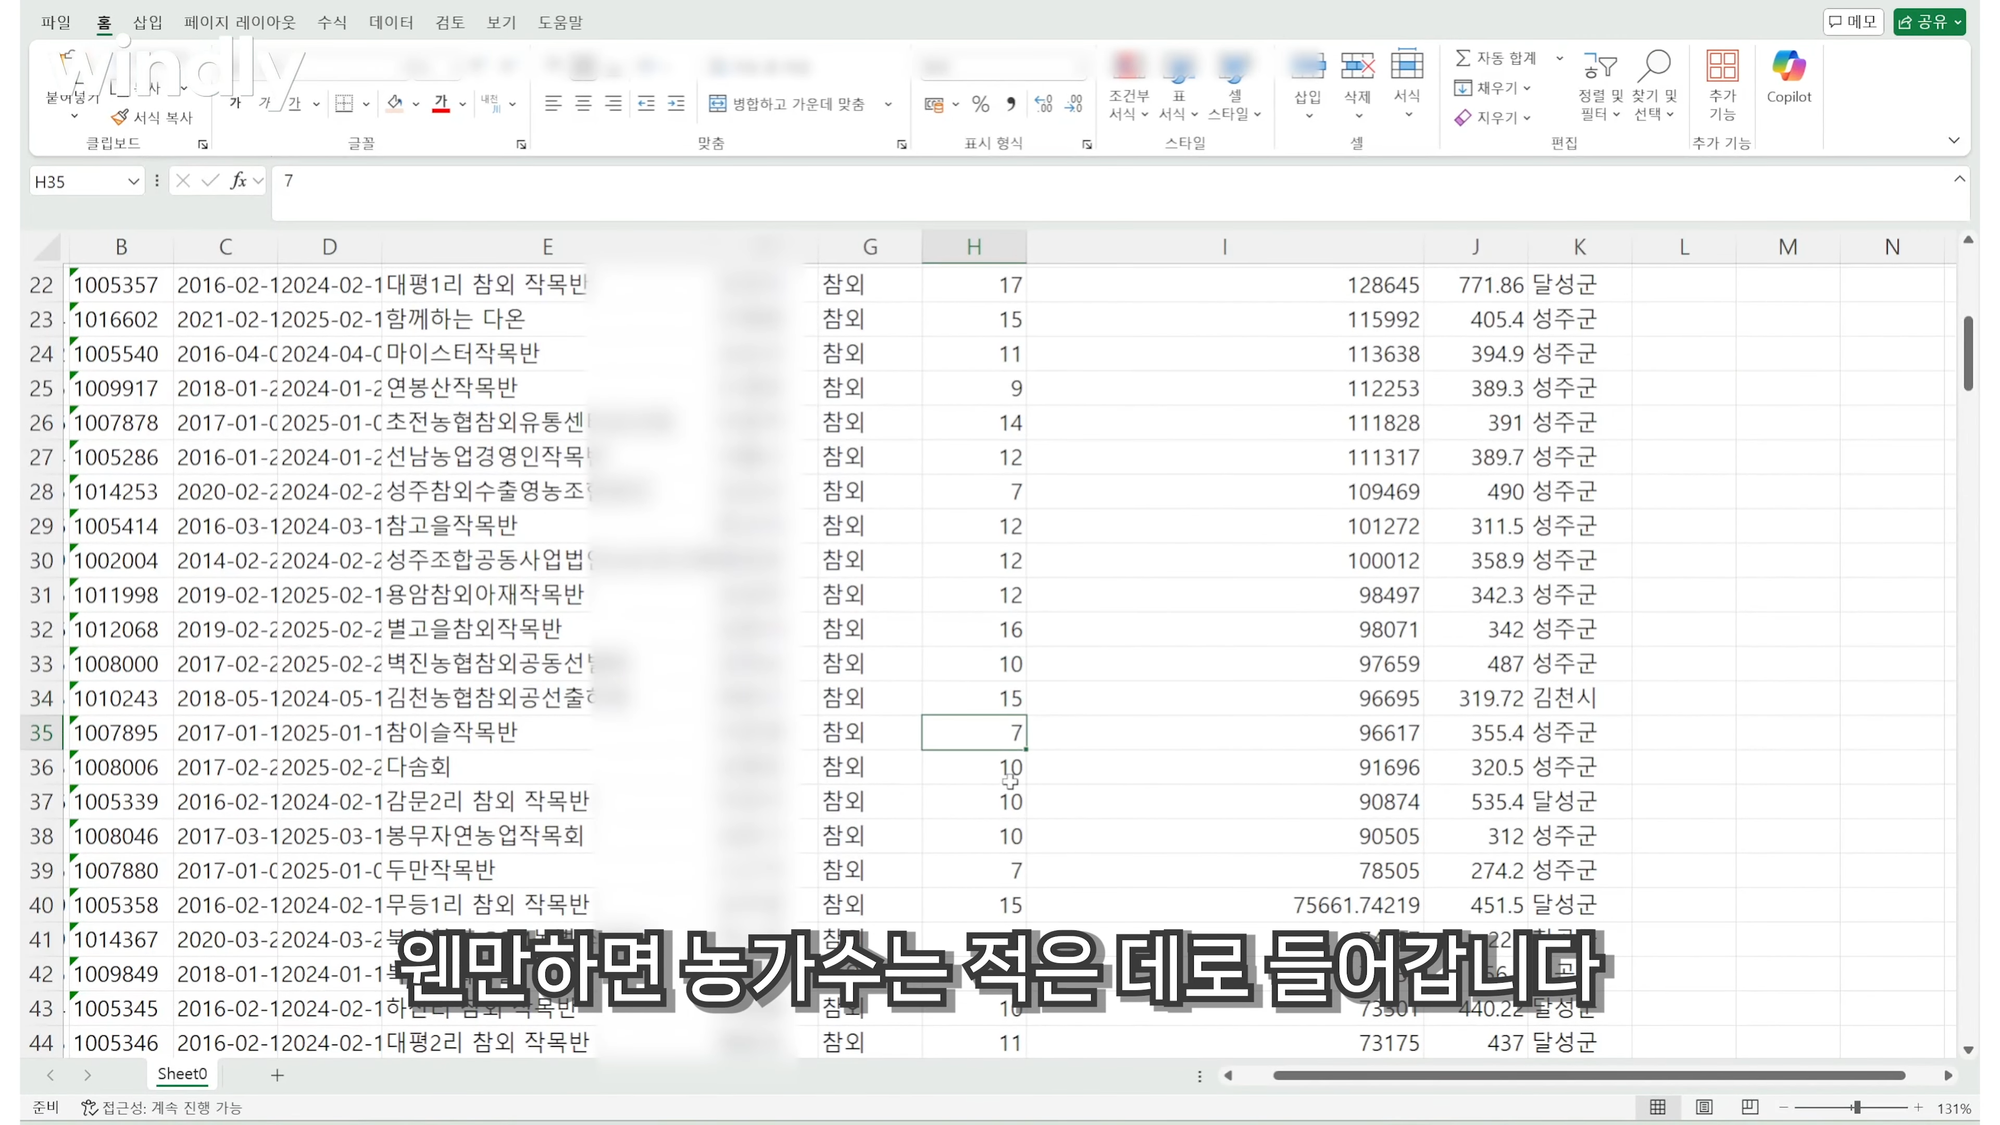Click the horizontal scrollbar thumb
The height and width of the screenshot is (1125, 2000).
(1589, 1075)
